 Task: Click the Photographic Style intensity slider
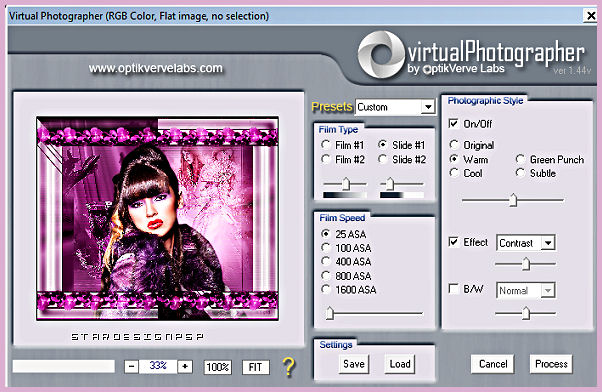(513, 200)
